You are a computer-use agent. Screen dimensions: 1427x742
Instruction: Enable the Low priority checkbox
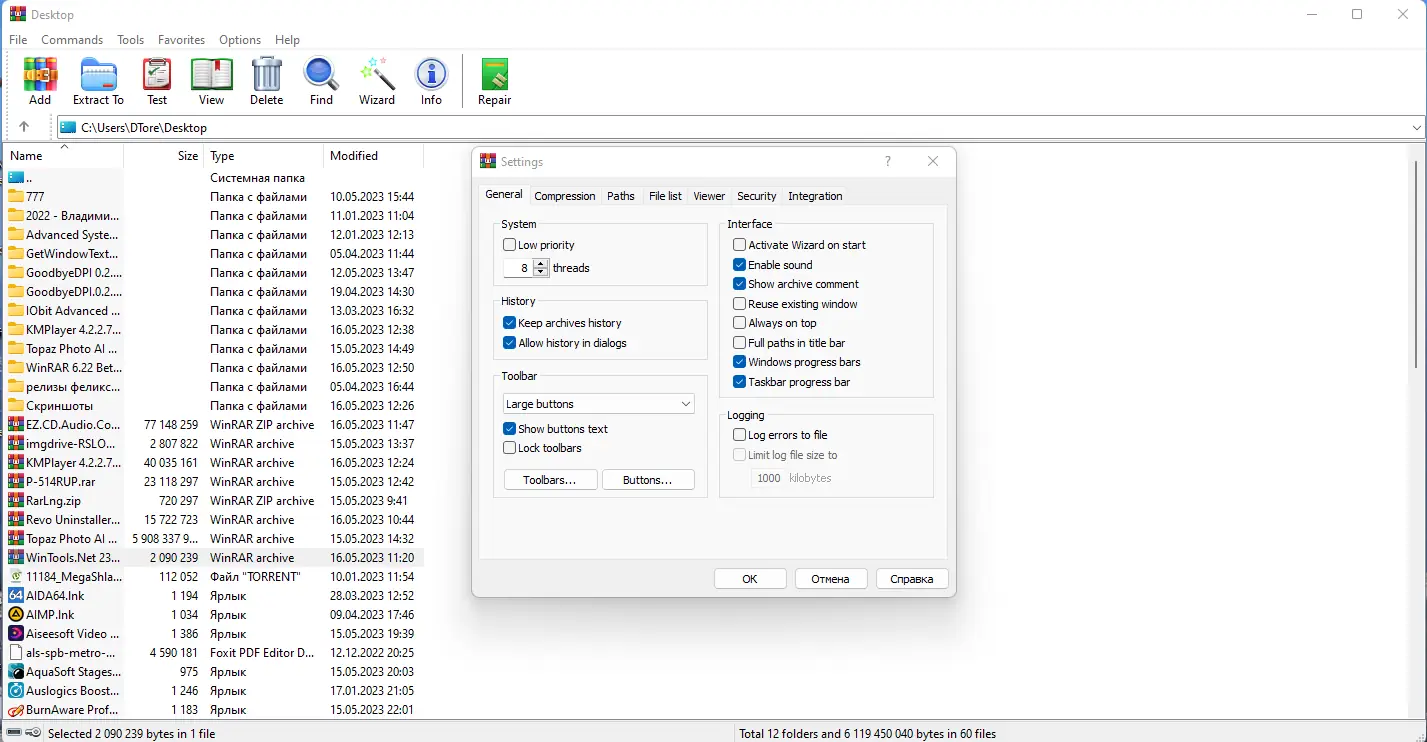coord(510,245)
